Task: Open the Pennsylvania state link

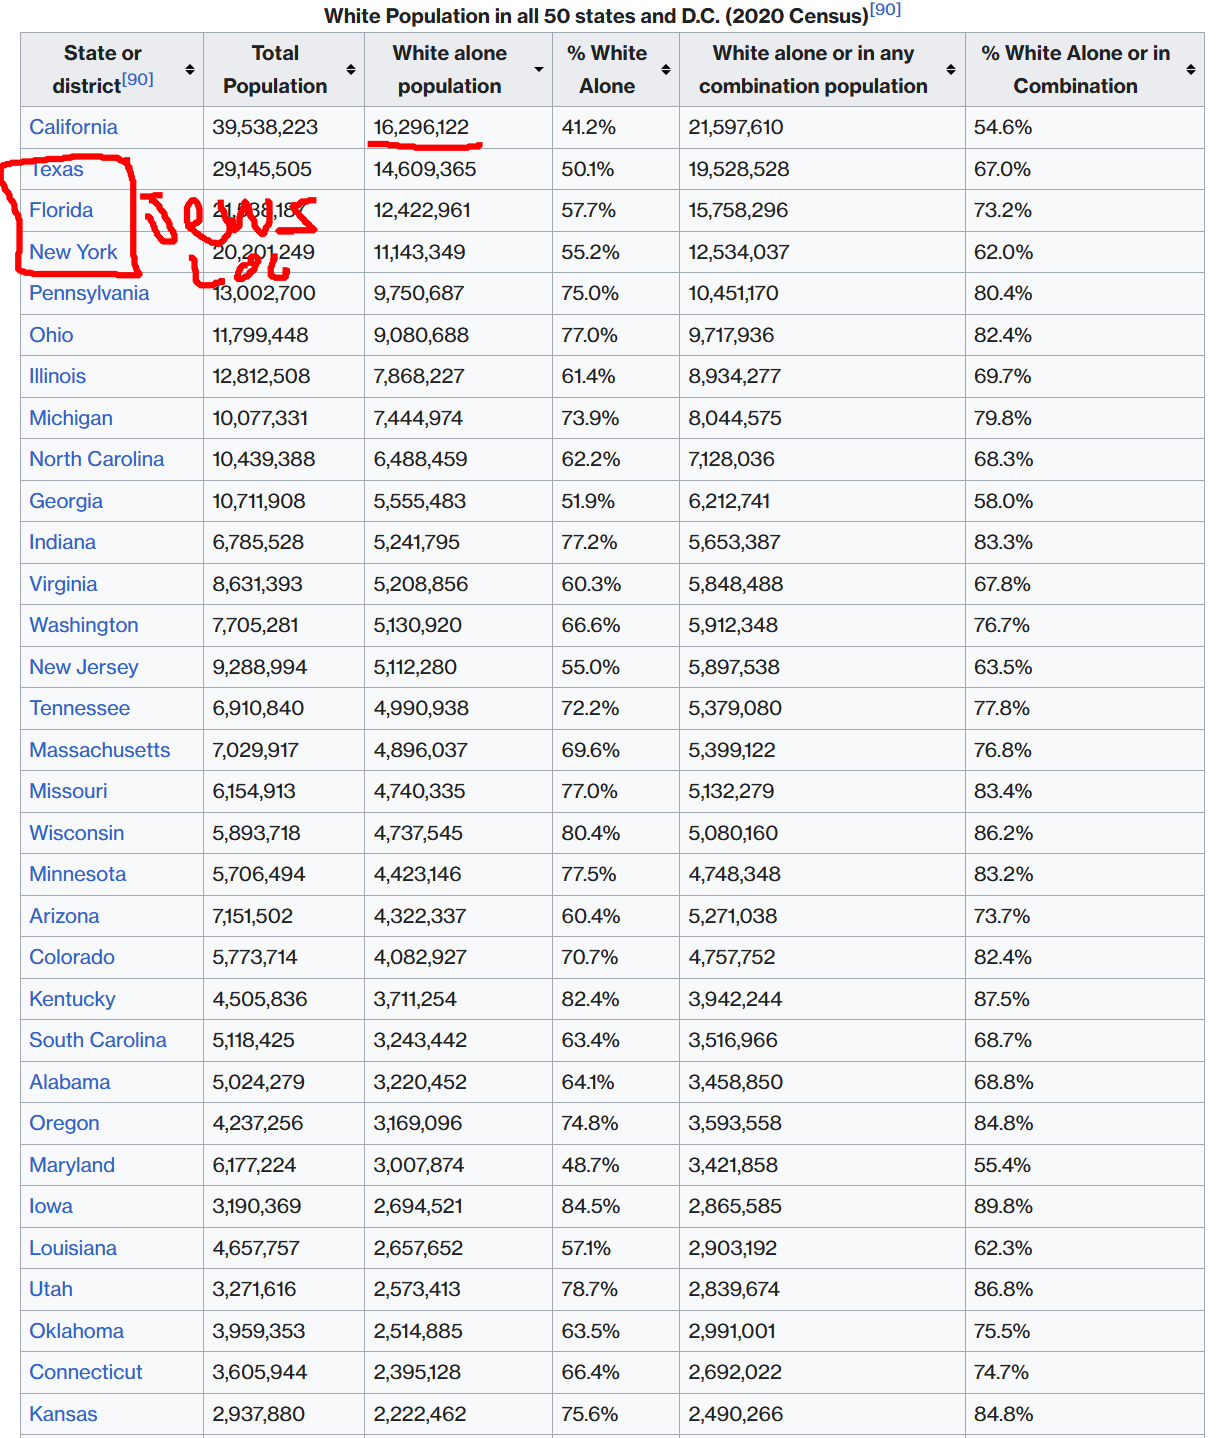Action: [89, 293]
